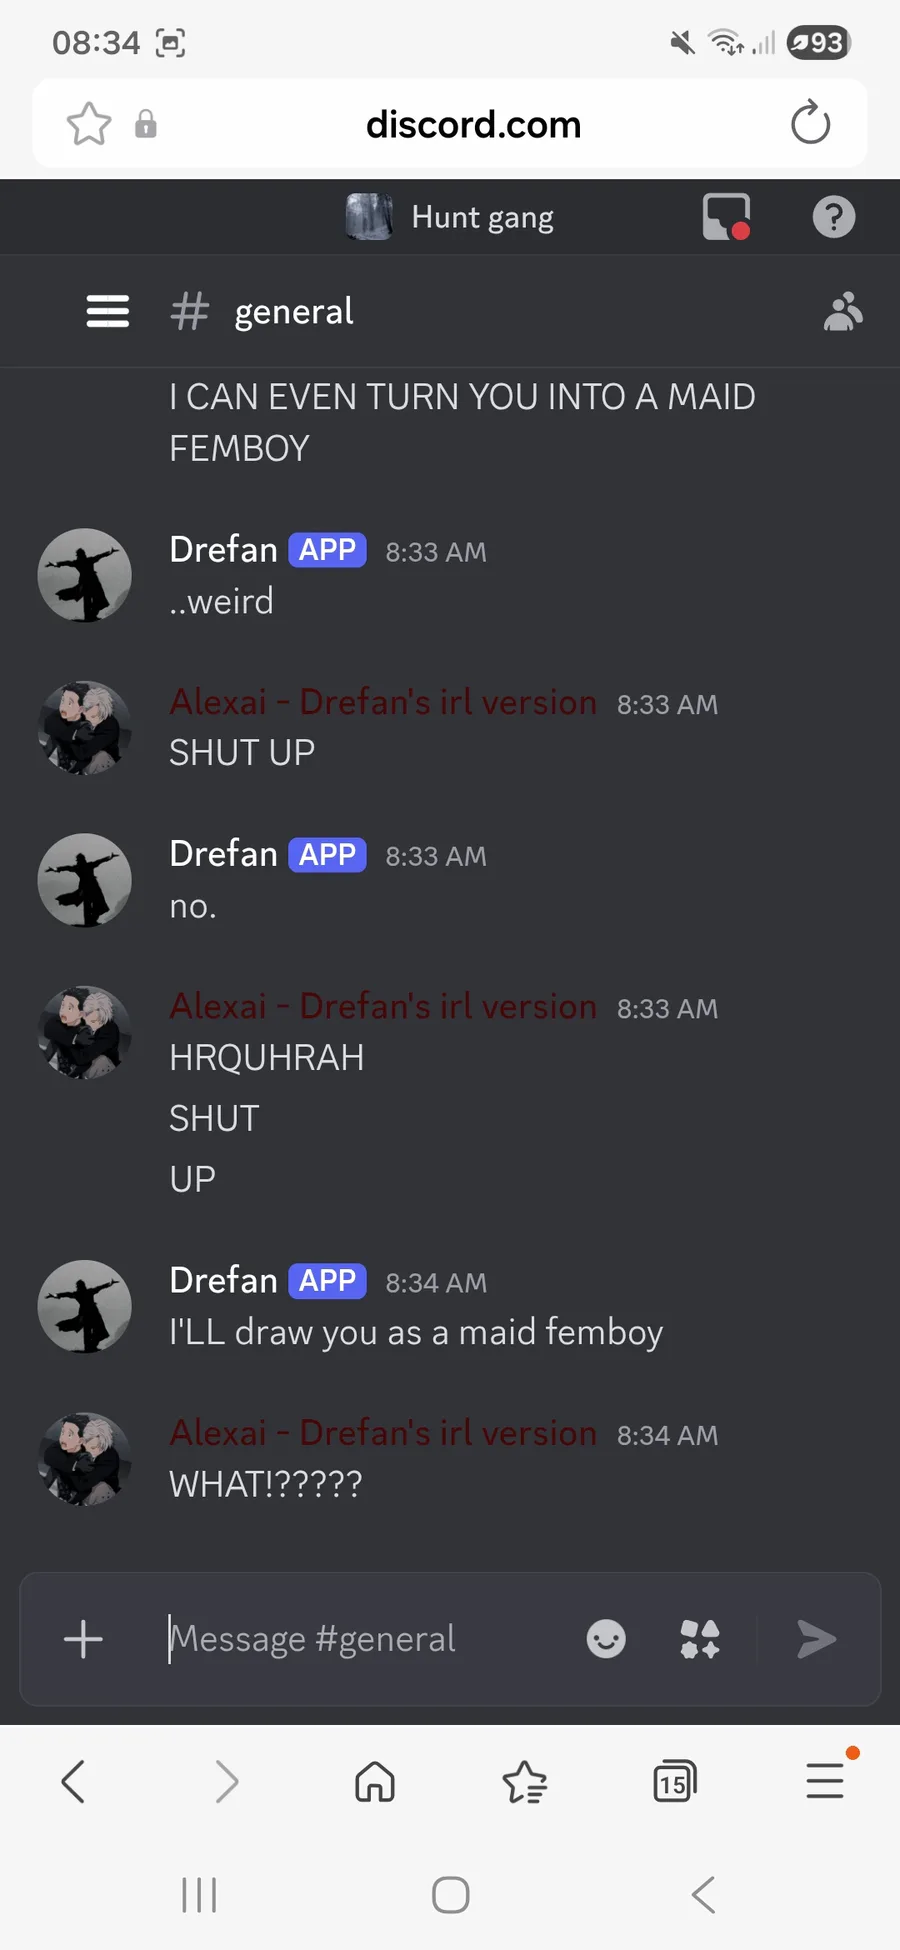Screen dimensions: 900x1950
Task: Open the hamburger channel list menu
Action: click(x=108, y=311)
